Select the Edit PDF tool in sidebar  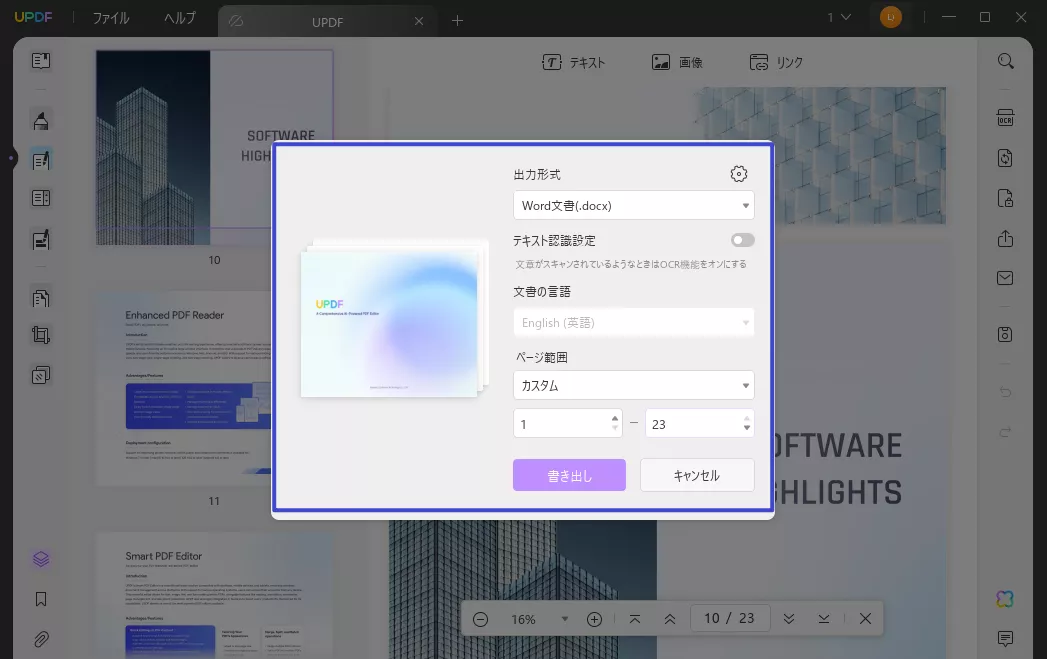pyautogui.click(x=41, y=160)
